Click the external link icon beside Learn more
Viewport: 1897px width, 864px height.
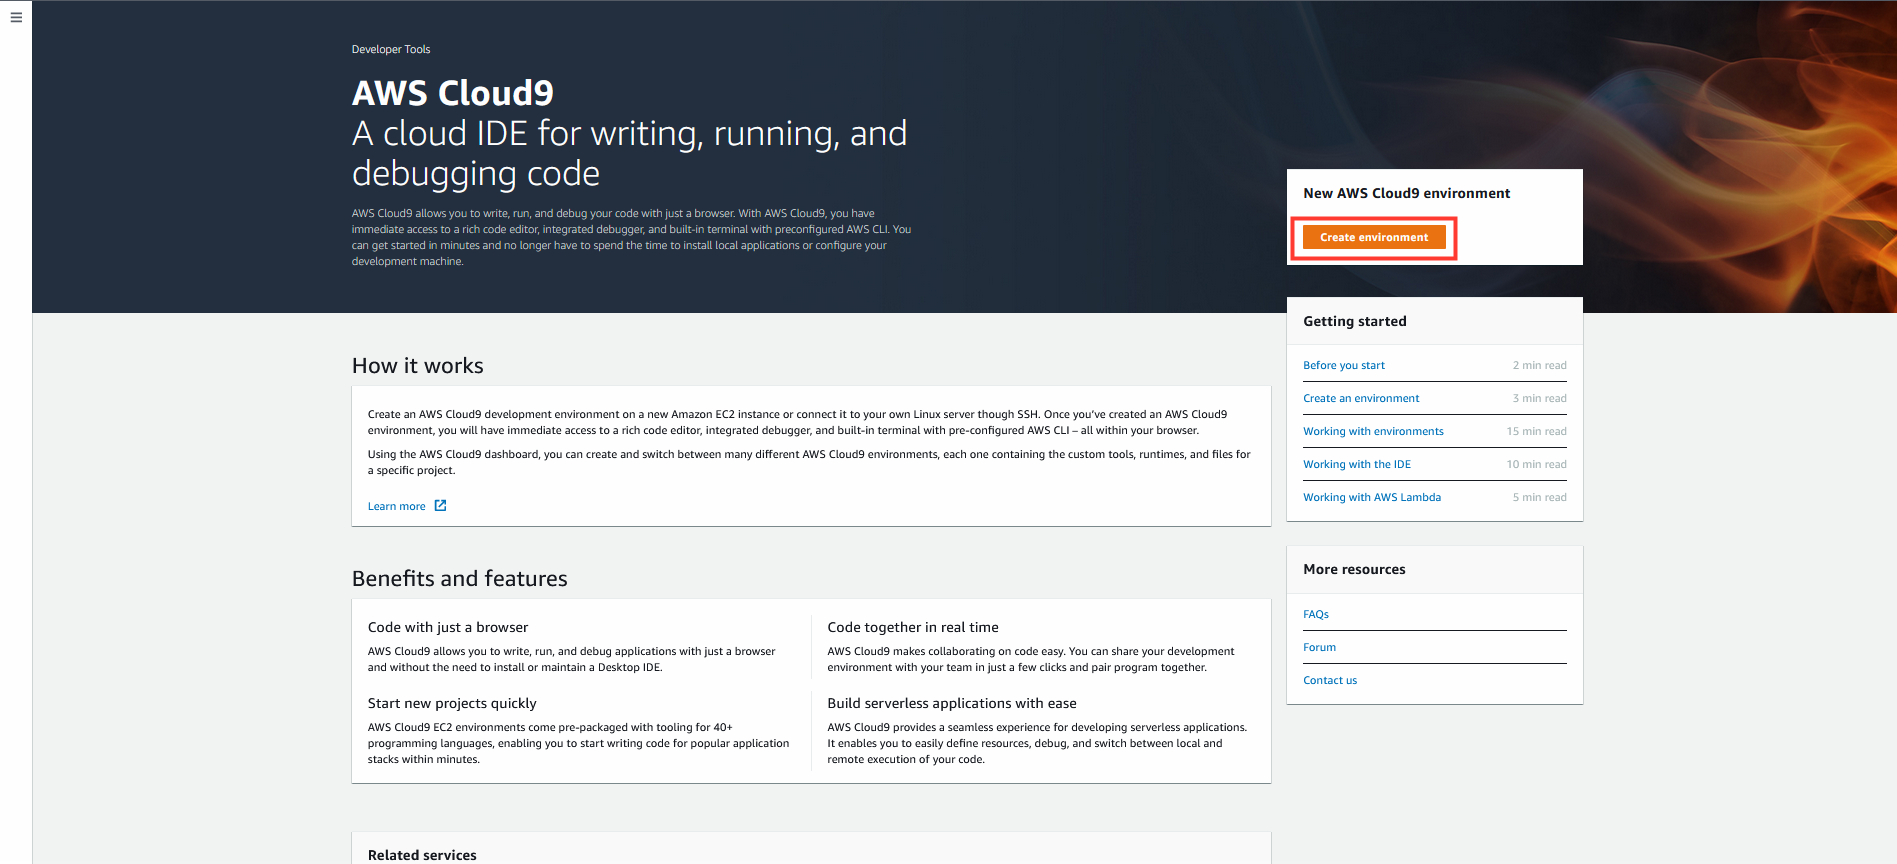[x=440, y=506]
